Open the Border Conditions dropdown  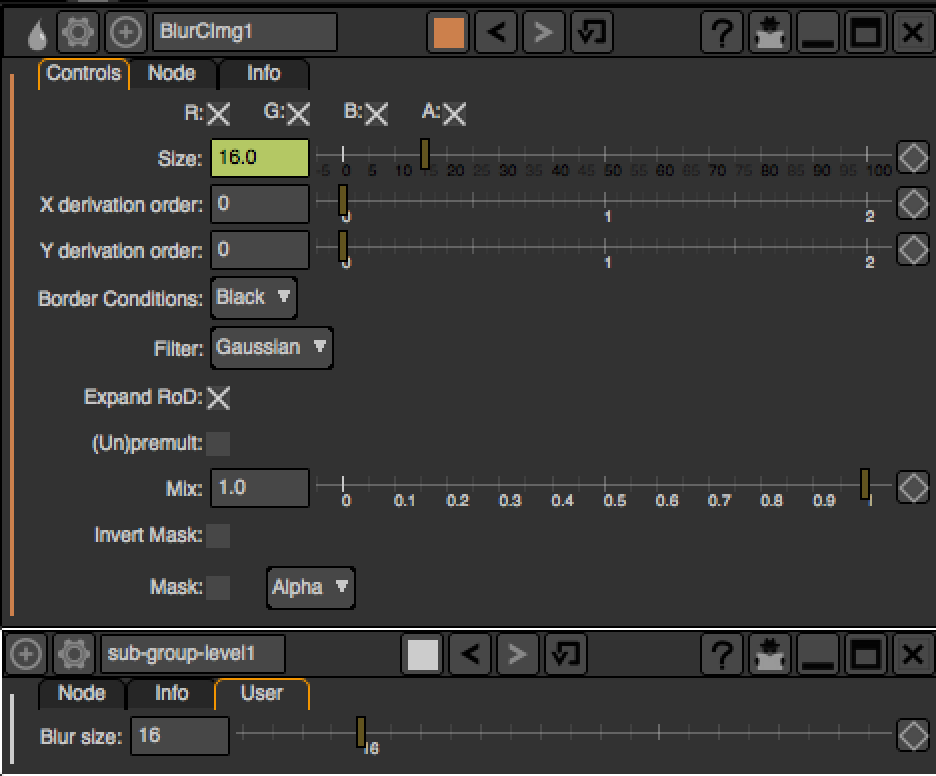click(x=254, y=298)
